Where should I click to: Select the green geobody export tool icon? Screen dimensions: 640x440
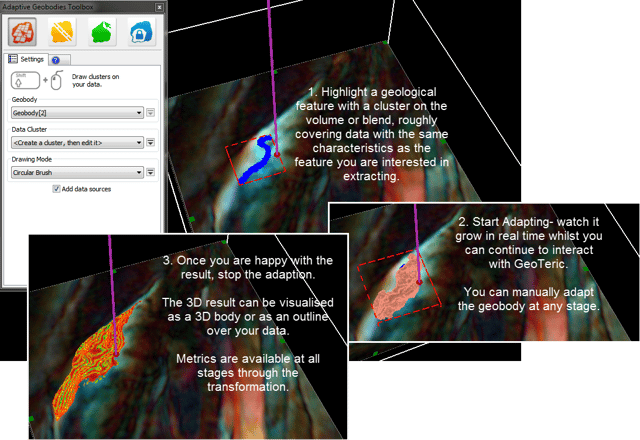(x=101, y=32)
